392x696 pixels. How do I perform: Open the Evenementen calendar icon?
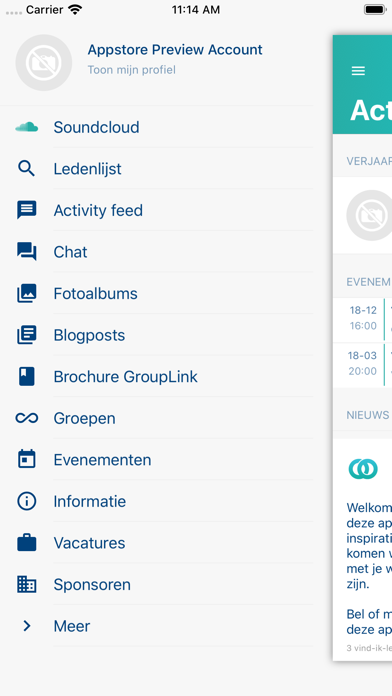tap(27, 459)
